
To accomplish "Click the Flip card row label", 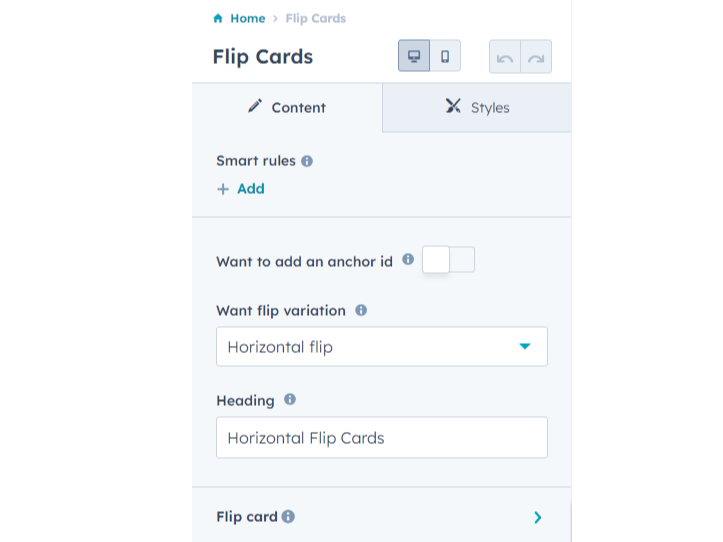I will [x=246, y=517].
